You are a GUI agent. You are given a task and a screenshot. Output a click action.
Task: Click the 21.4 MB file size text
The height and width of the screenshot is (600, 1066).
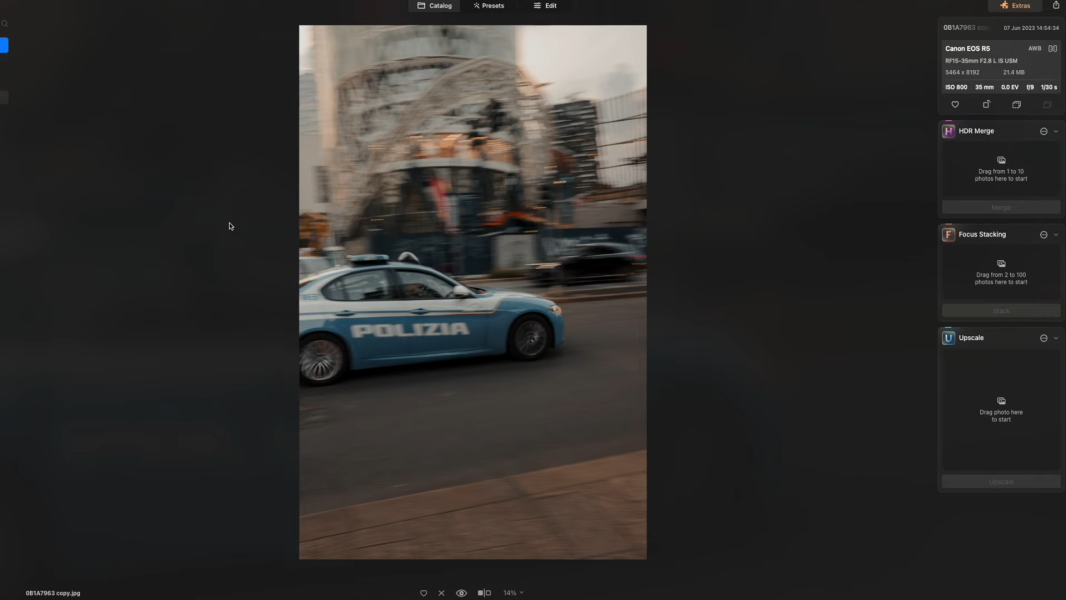[1014, 72]
